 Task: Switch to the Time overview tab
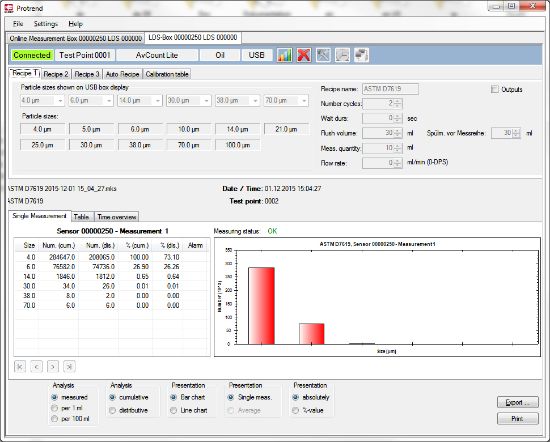pos(117,217)
